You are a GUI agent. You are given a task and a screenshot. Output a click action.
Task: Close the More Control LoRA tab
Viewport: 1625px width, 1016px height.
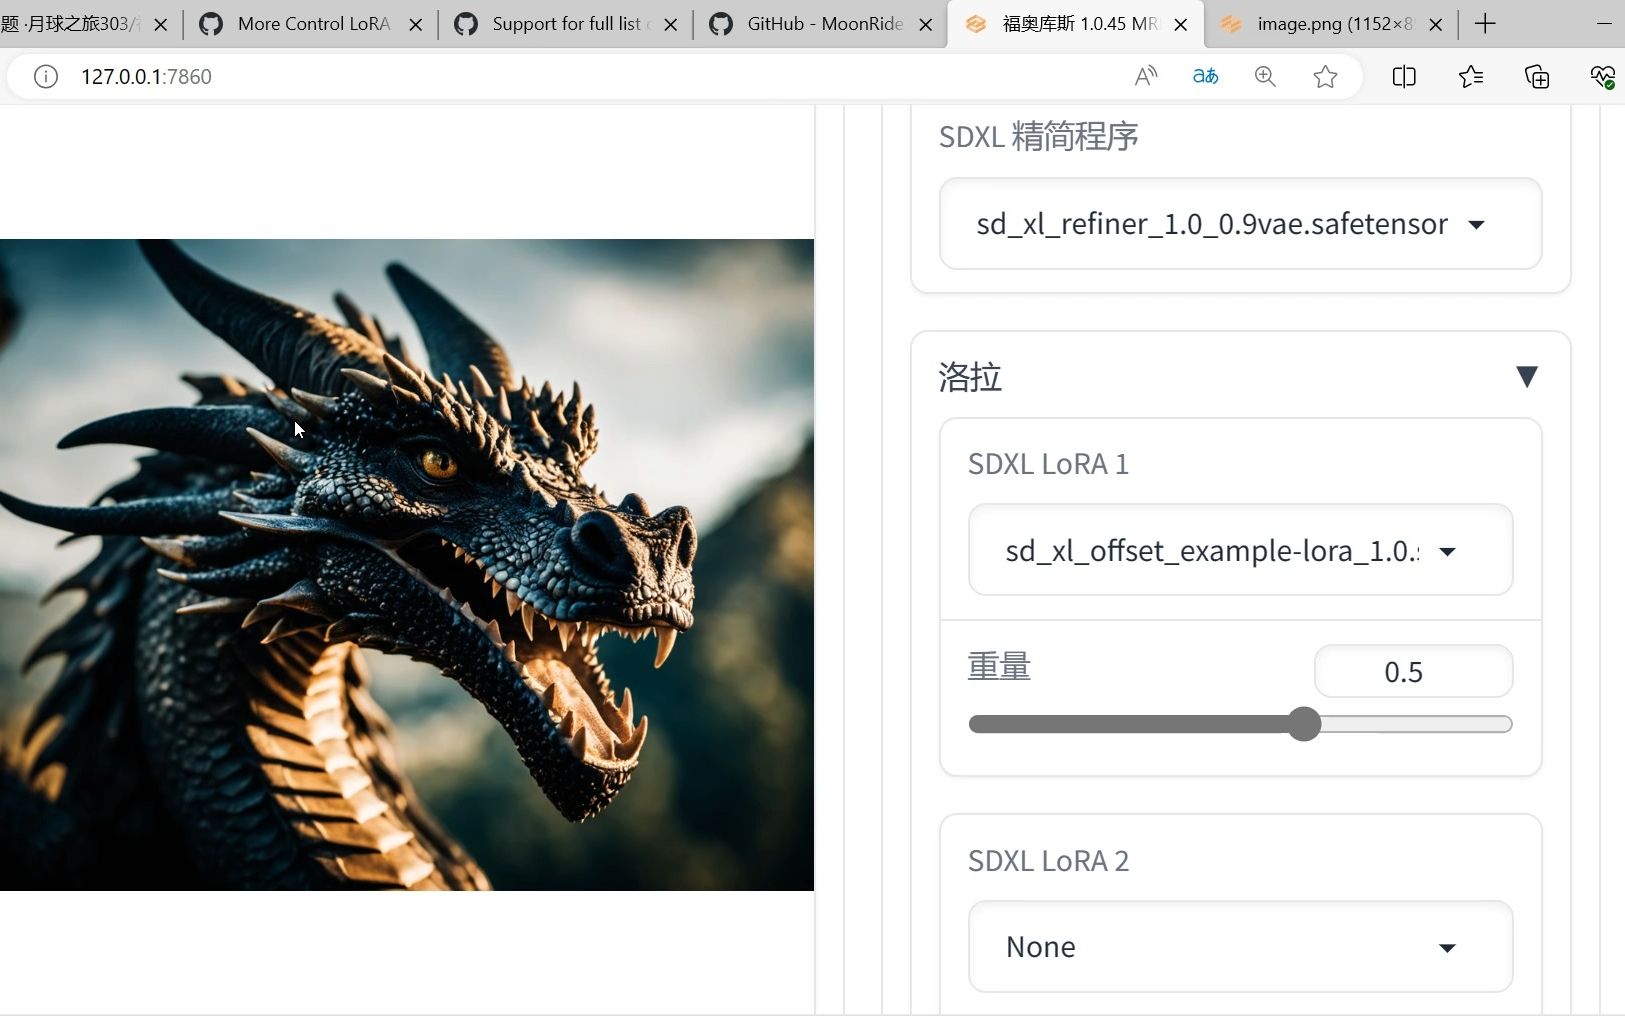tap(416, 24)
